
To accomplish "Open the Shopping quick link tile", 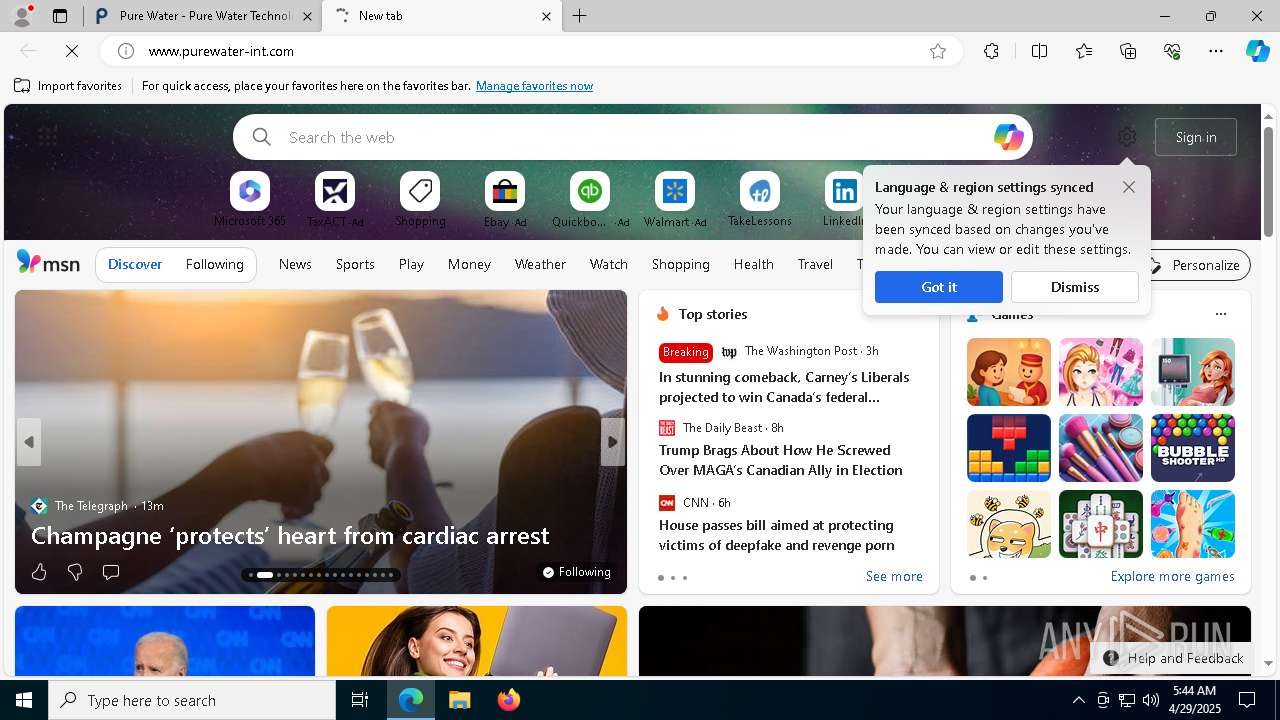I will (420, 200).
